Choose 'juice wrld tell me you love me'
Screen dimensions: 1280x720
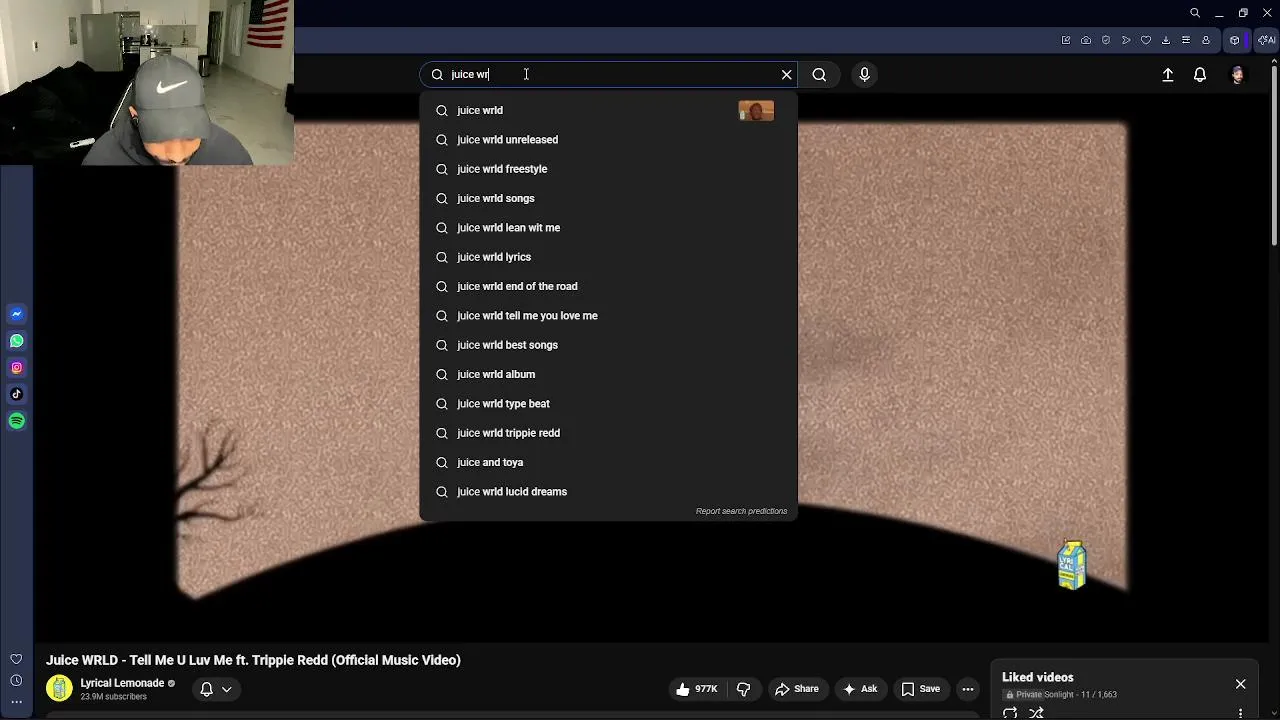pos(608,316)
